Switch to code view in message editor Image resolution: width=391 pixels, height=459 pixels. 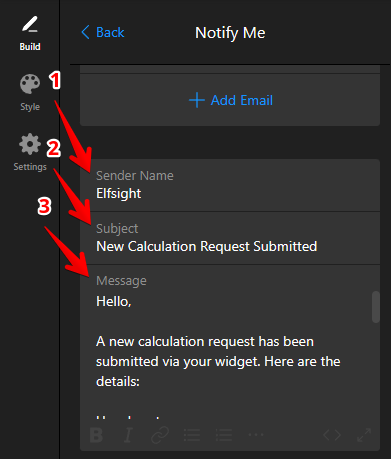click(332, 435)
